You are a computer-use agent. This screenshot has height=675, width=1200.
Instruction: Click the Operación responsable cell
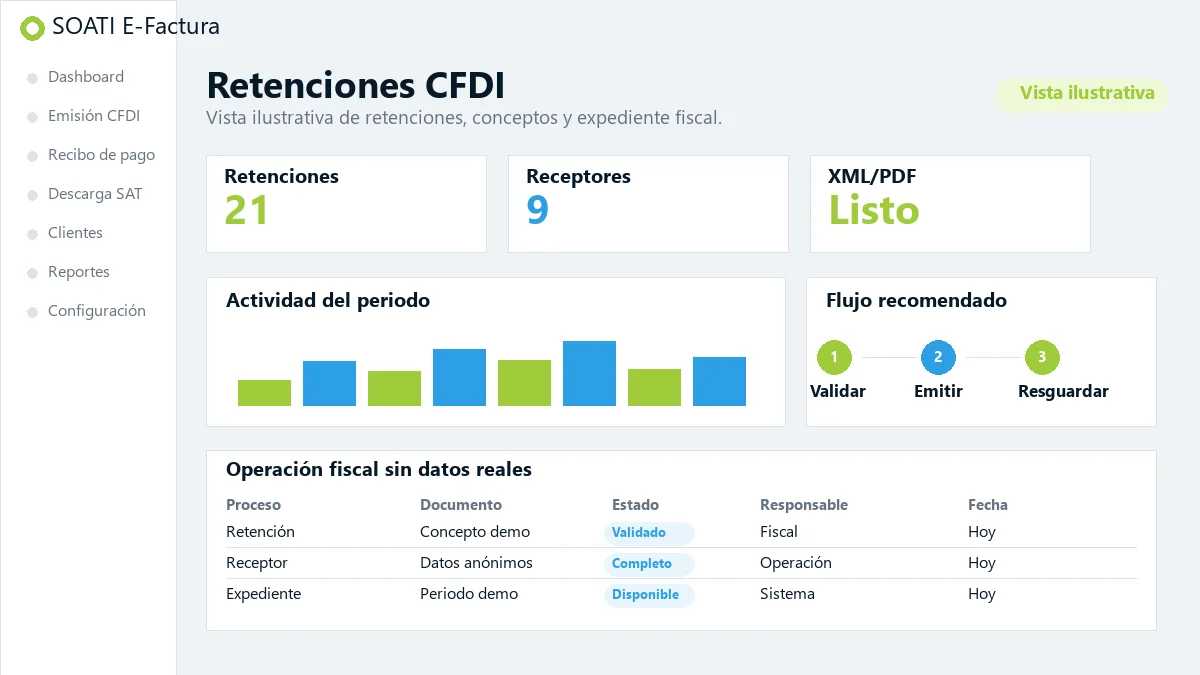pyautogui.click(x=796, y=563)
